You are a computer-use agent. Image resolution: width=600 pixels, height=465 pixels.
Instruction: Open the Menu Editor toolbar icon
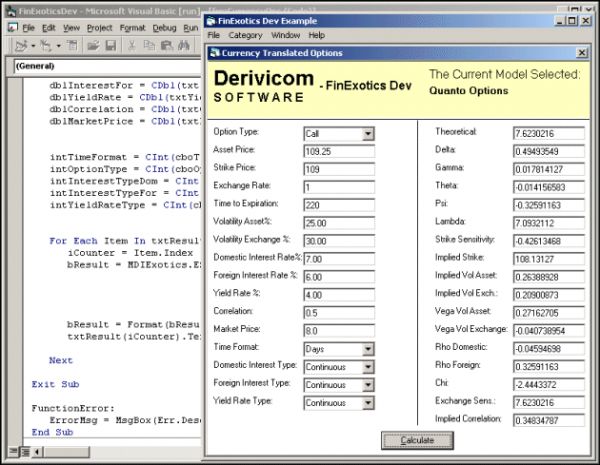pos(72,46)
